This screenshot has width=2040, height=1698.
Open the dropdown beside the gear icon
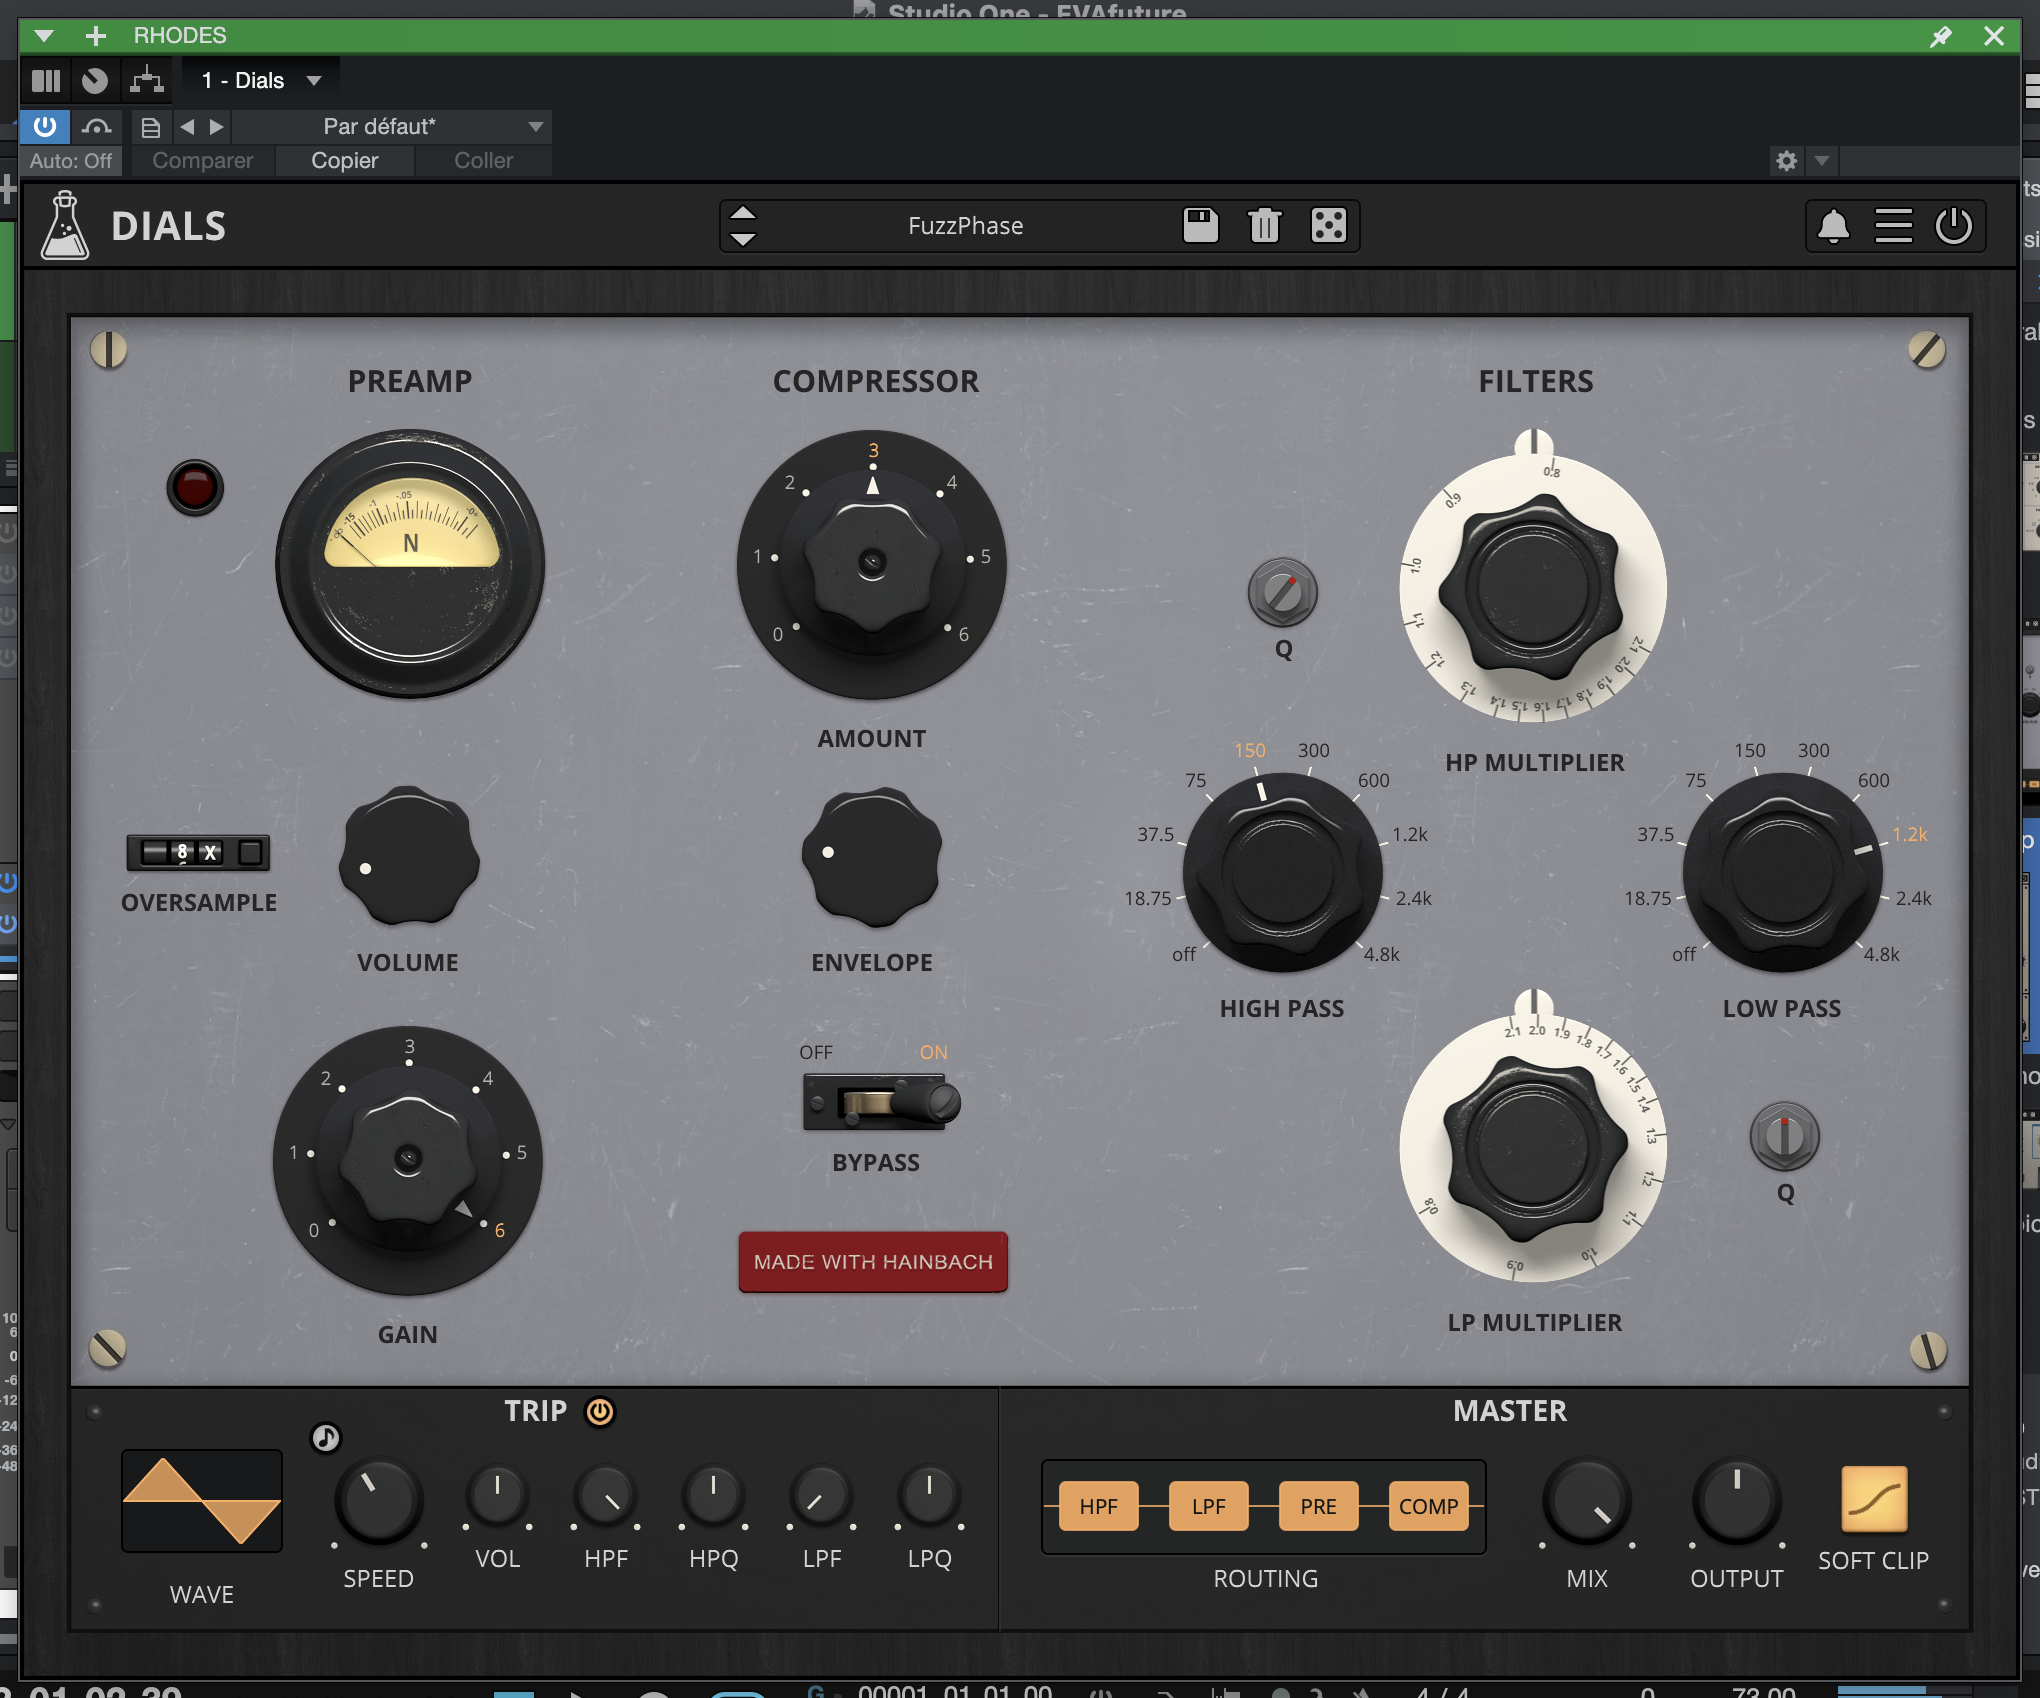click(1822, 160)
